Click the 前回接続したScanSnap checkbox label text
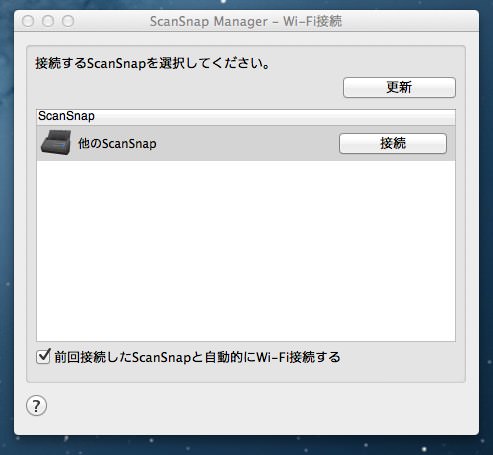 [x=197, y=357]
